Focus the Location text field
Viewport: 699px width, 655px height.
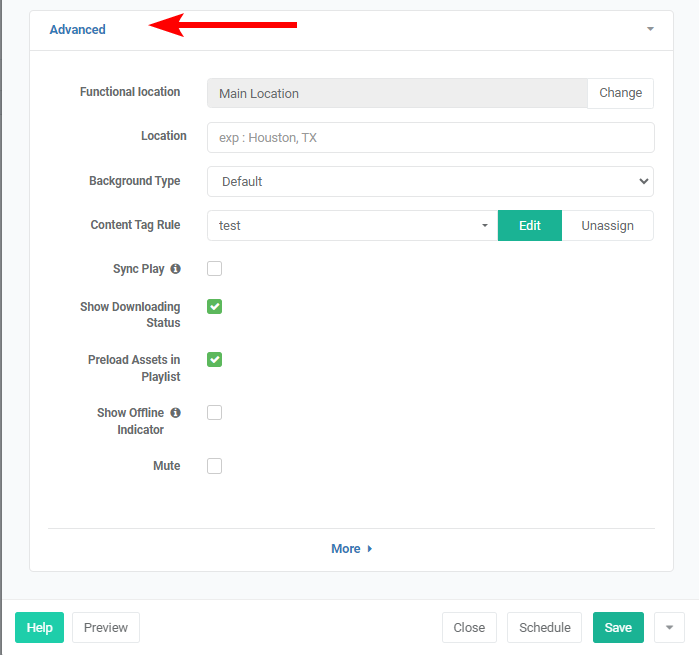(x=430, y=138)
